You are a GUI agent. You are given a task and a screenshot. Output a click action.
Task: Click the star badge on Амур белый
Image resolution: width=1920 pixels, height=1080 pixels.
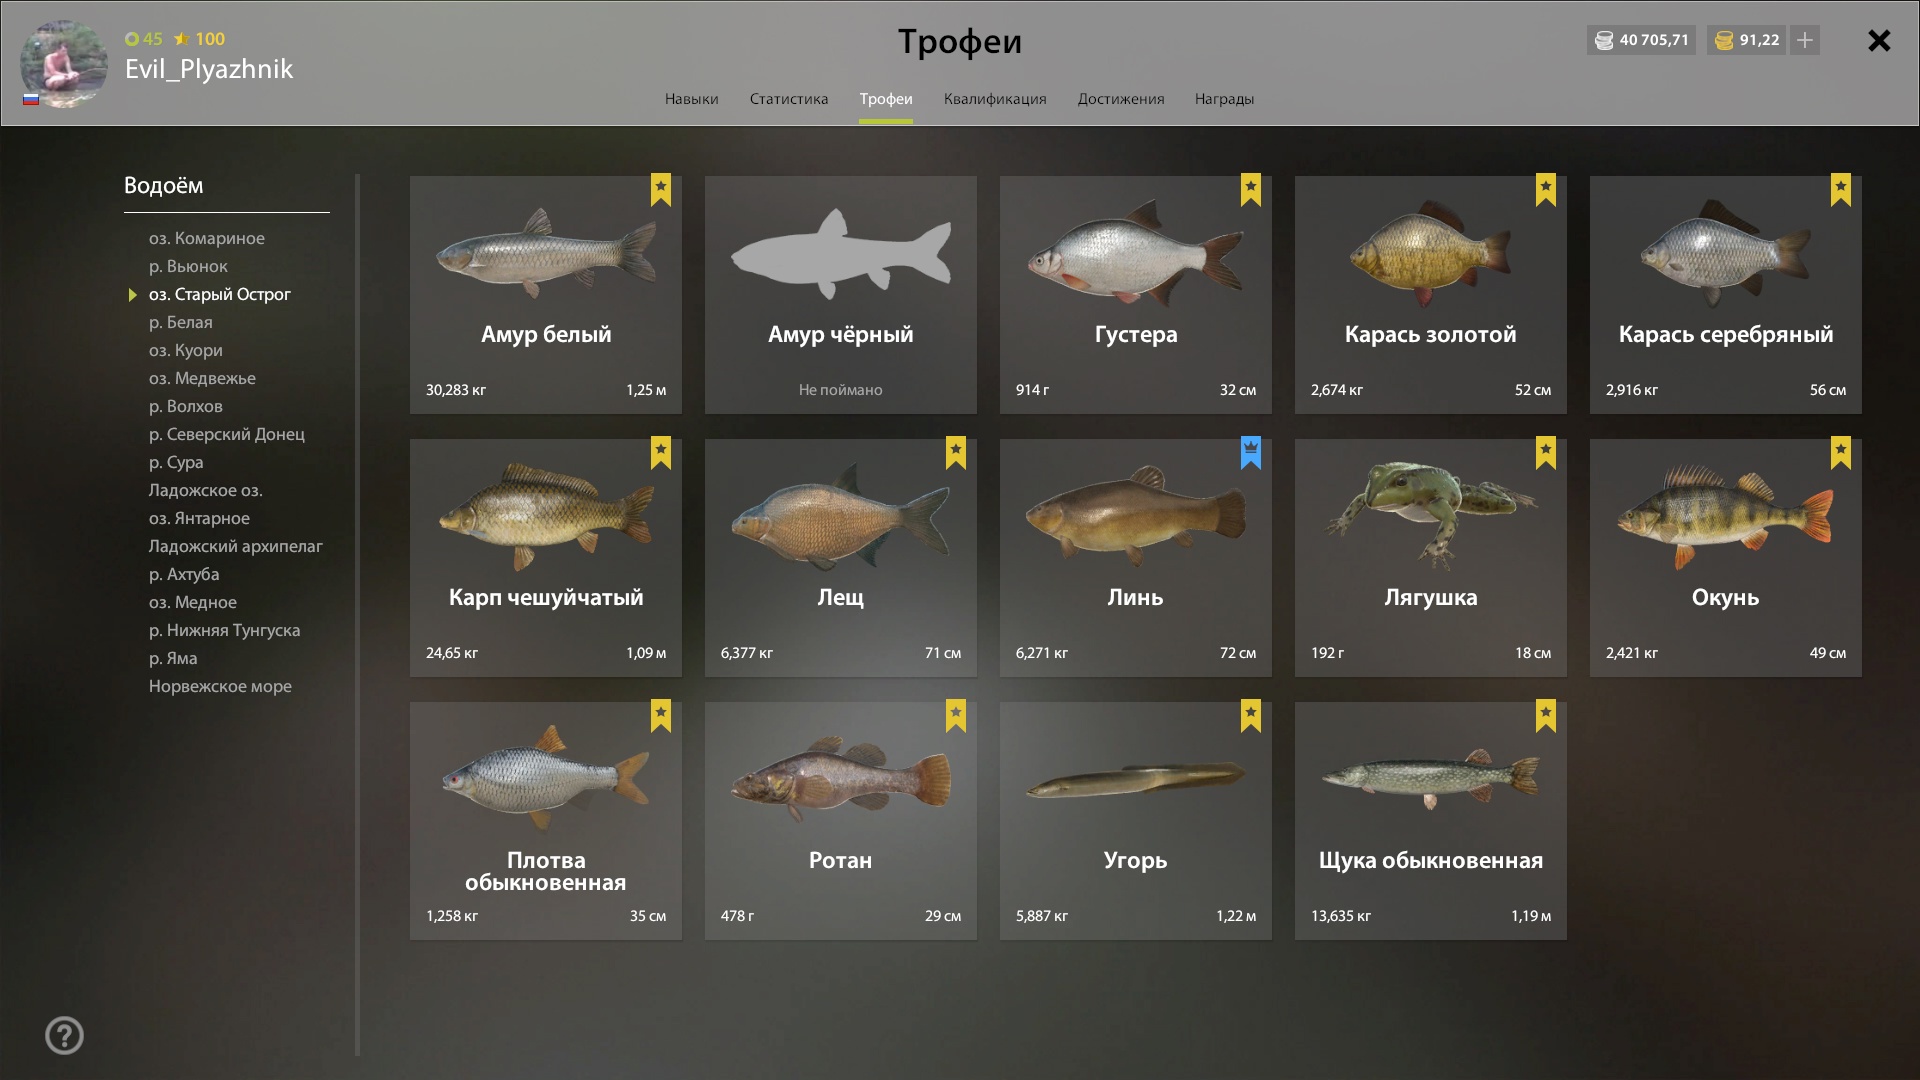click(x=661, y=190)
